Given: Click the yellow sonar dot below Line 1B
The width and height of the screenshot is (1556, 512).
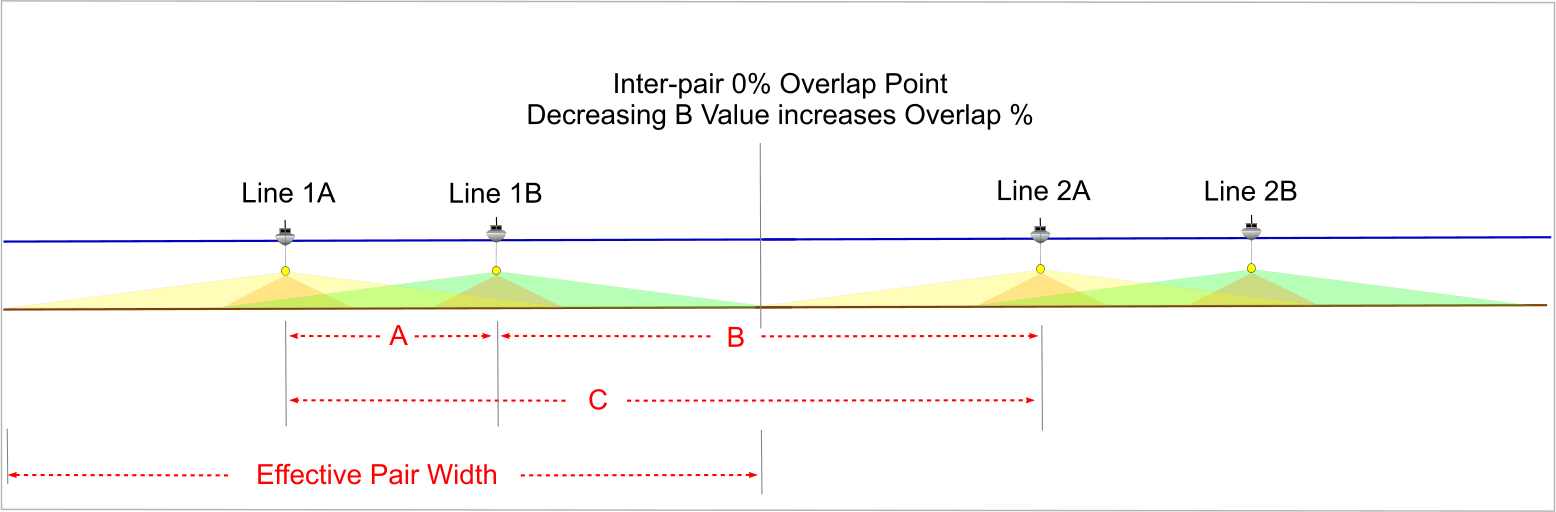Looking at the screenshot, I should click(x=496, y=271).
